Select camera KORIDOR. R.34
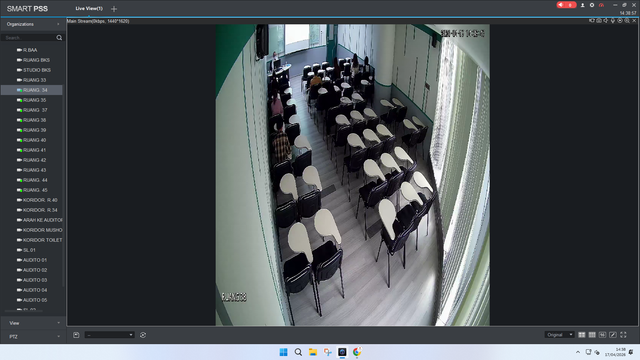Image resolution: width=640 pixels, height=360 pixels. tap(40, 210)
